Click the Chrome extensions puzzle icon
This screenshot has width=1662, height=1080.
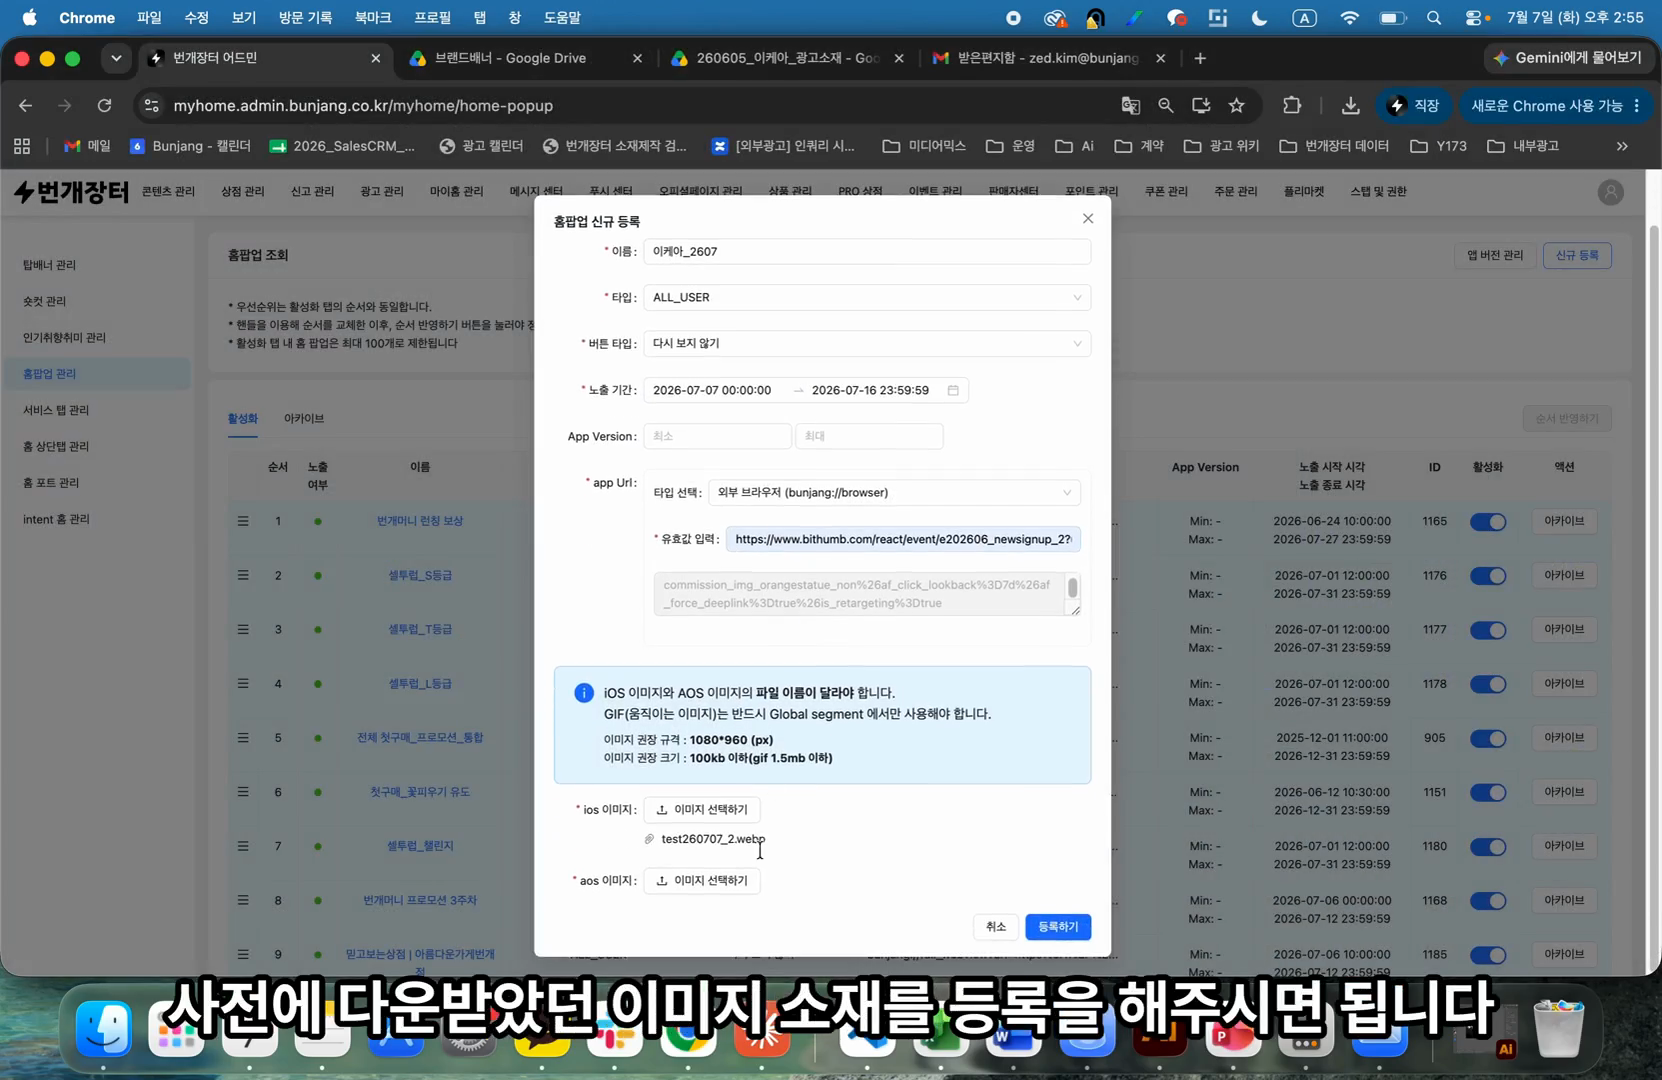tap(1292, 105)
